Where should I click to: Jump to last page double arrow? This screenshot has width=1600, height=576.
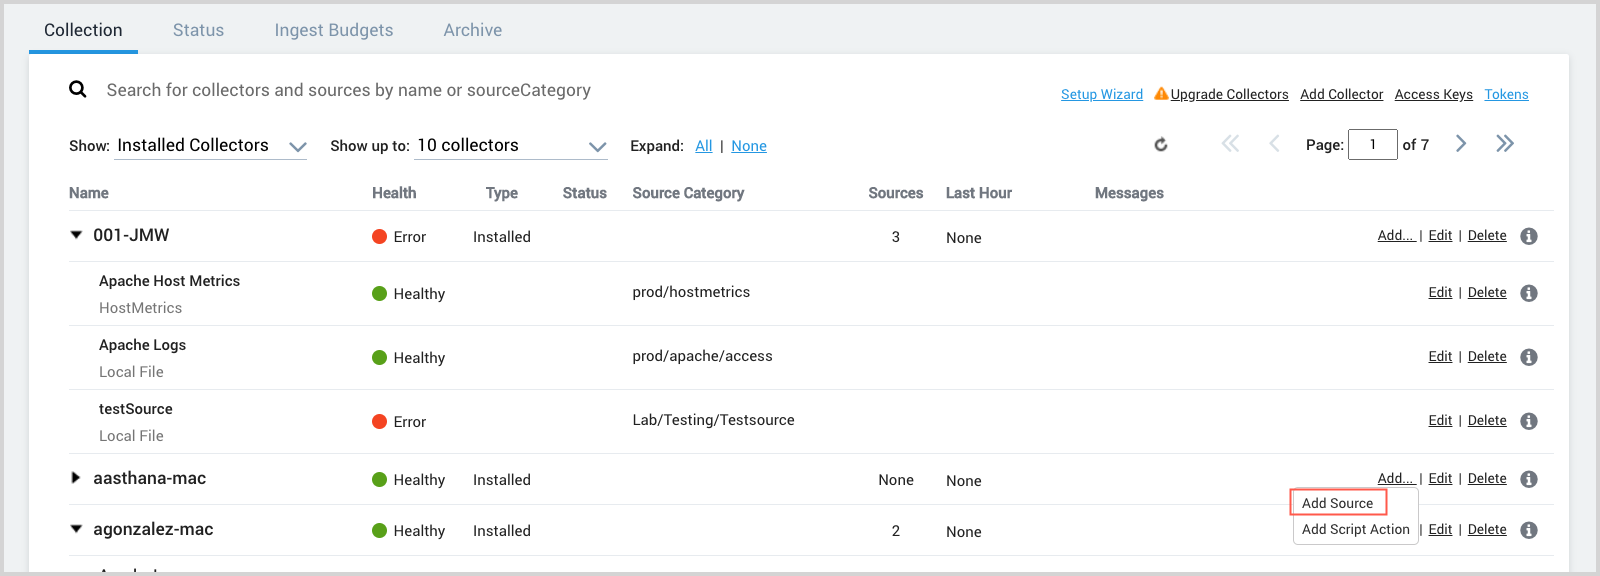[x=1504, y=144]
